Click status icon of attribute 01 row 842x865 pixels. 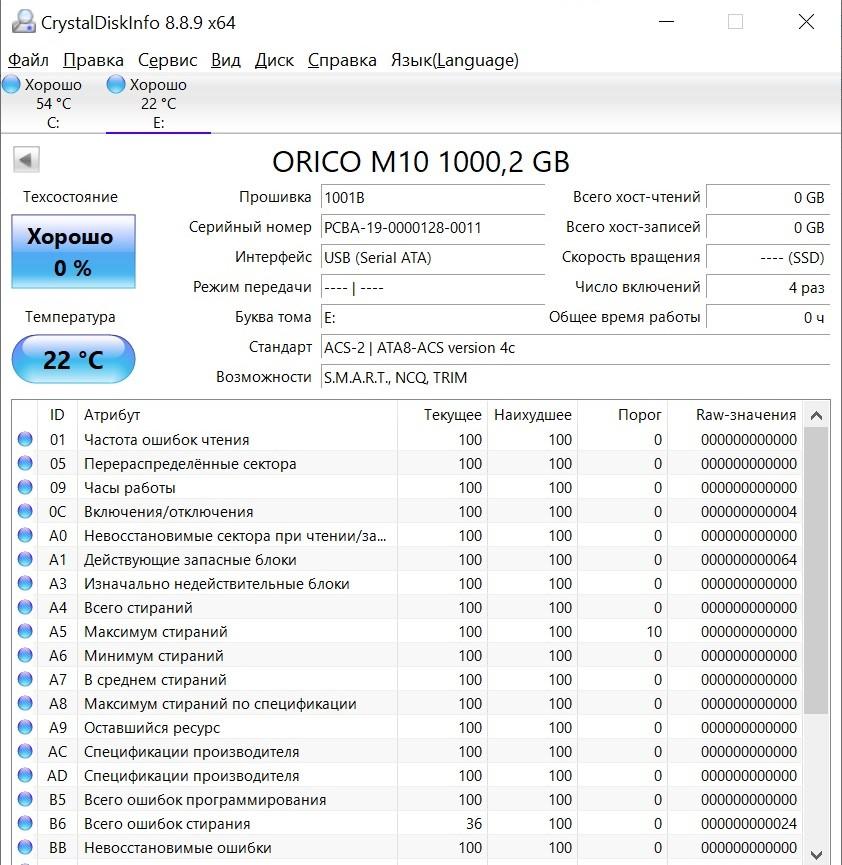click(x=25, y=440)
